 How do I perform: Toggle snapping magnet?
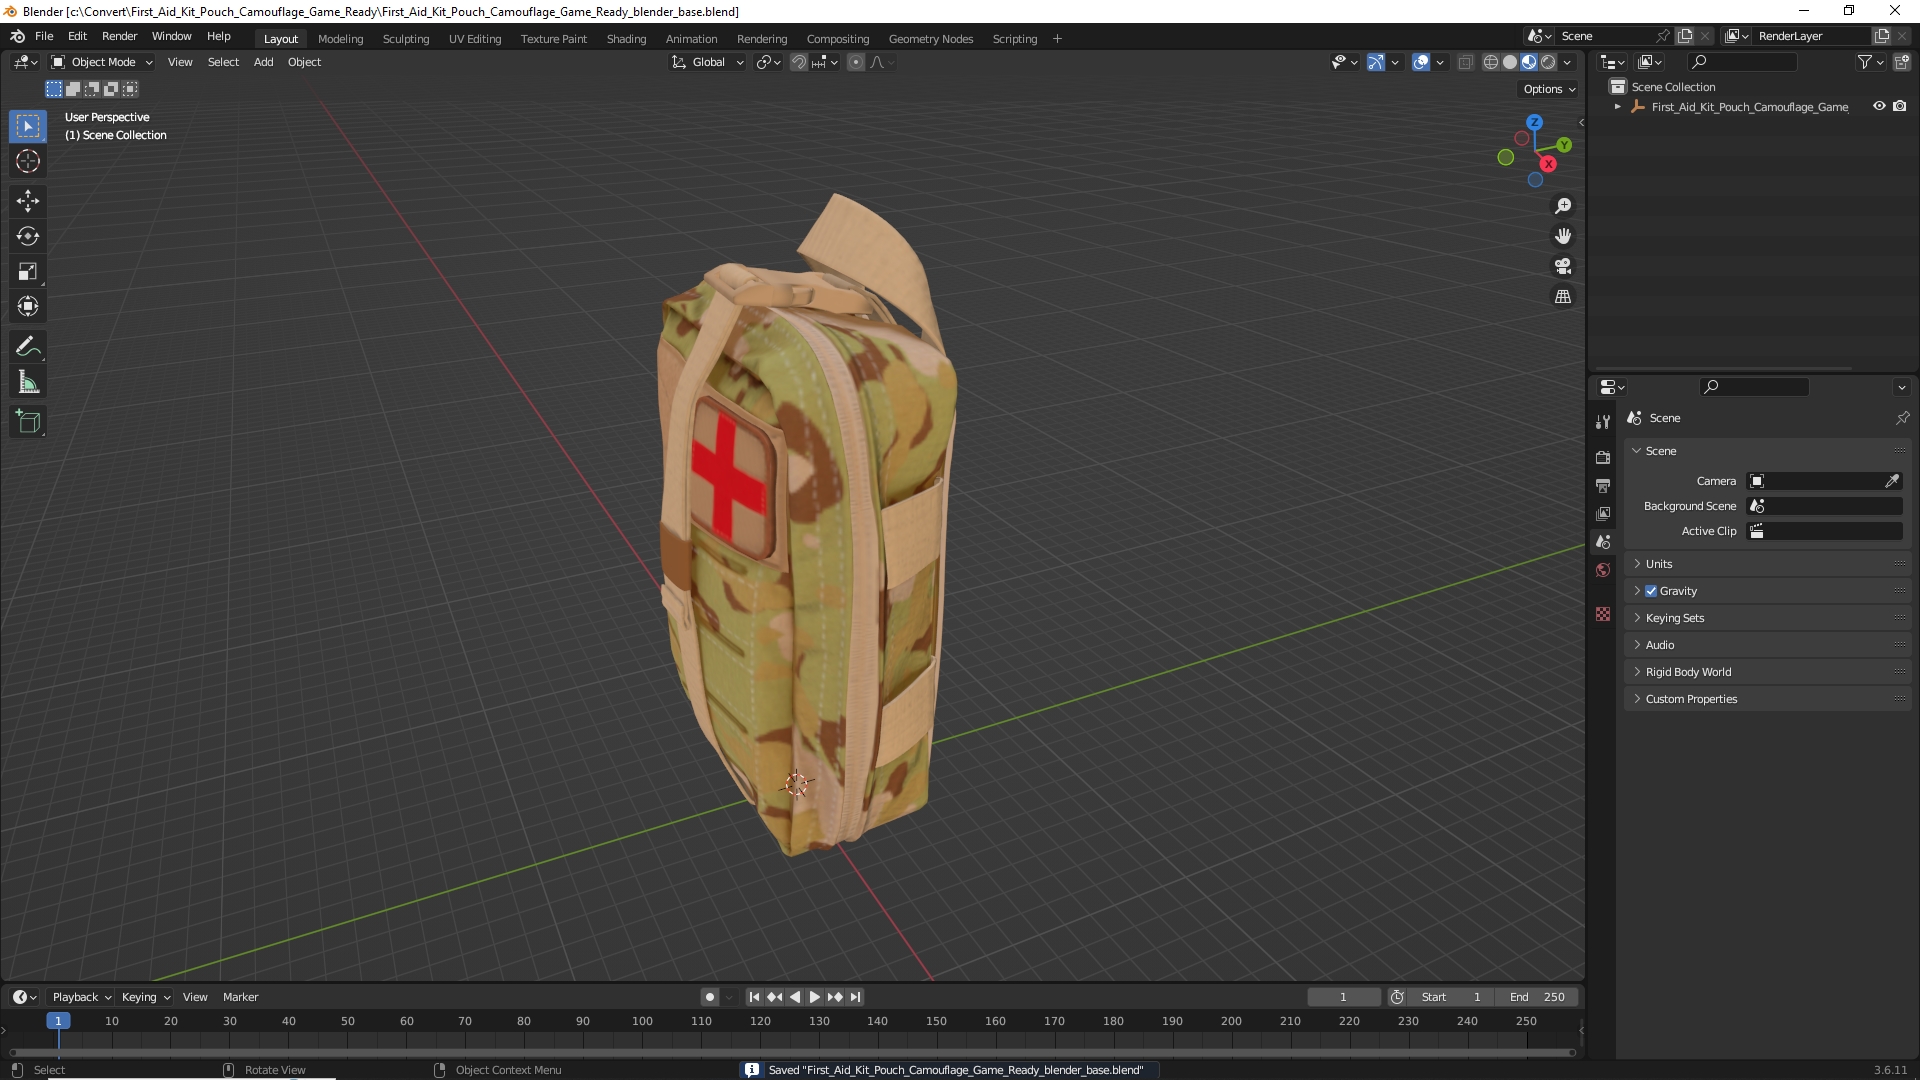[798, 62]
